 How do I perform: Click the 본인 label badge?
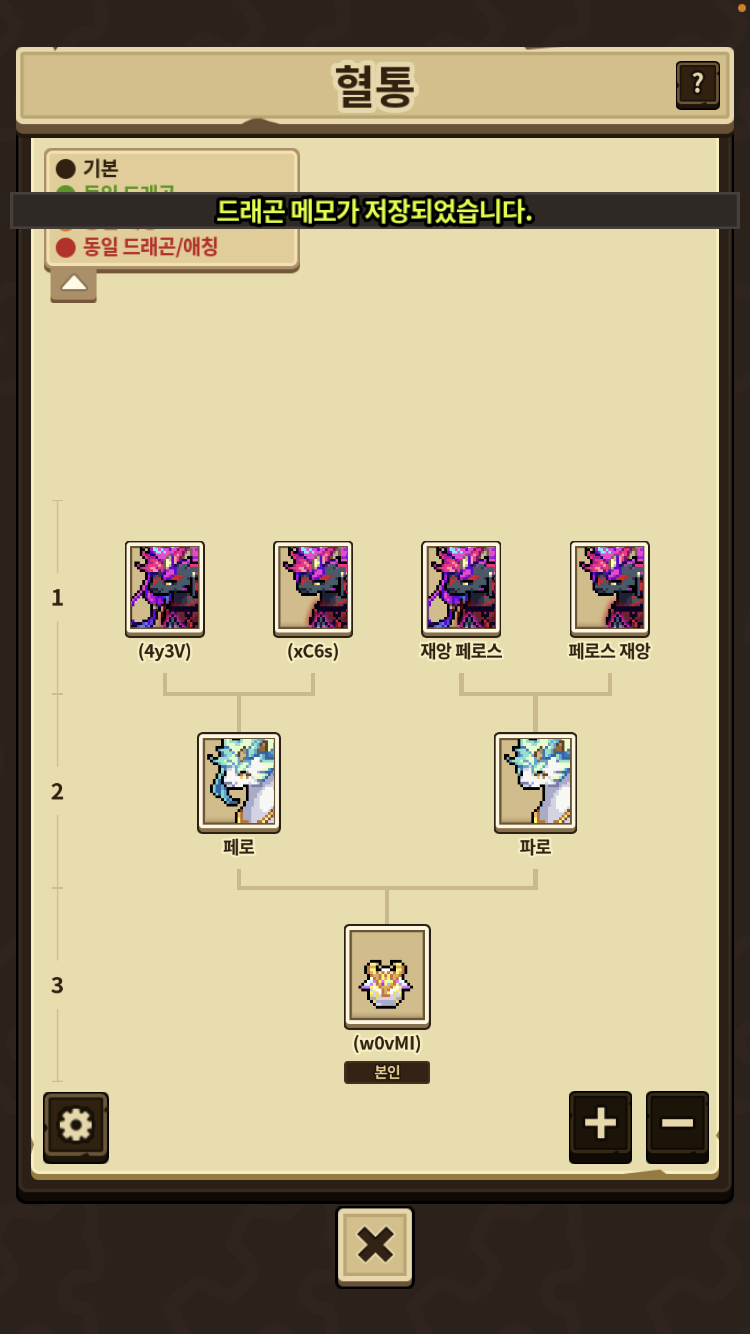tap(387, 1072)
